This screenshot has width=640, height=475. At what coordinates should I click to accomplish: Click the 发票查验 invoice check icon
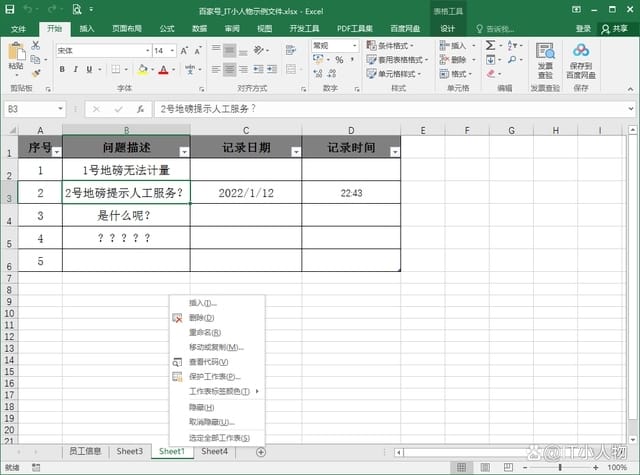point(545,60)
